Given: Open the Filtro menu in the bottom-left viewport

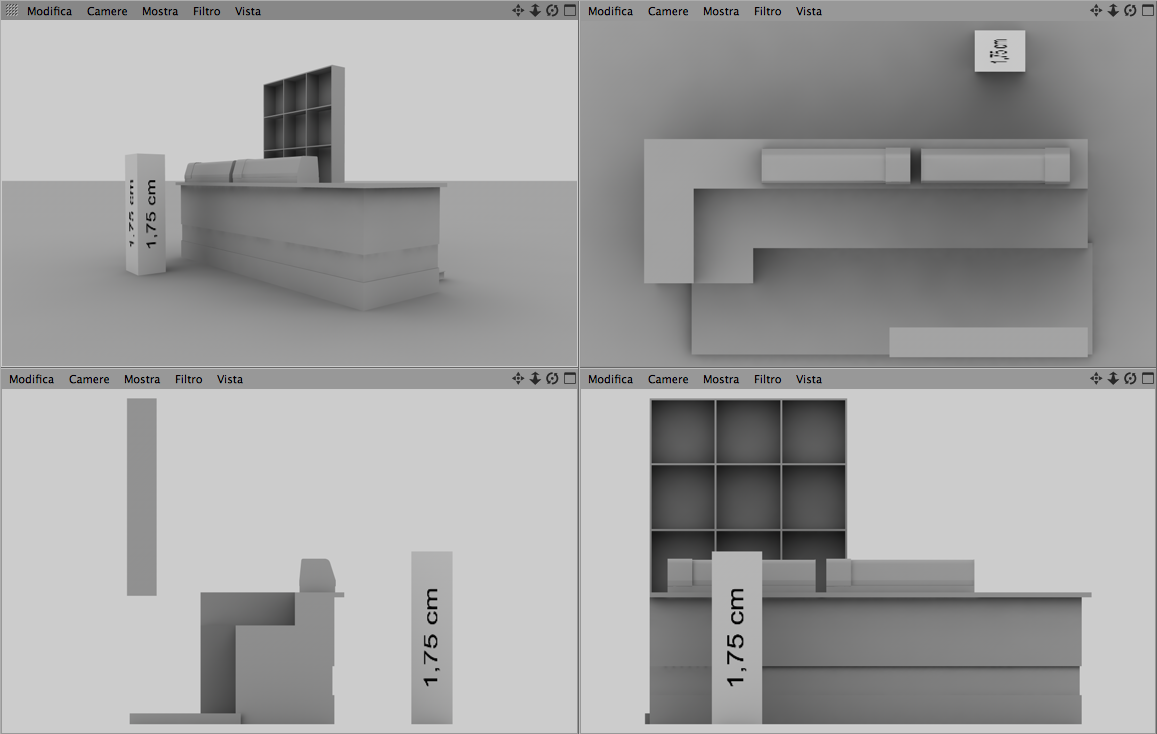Looking at the screenshot, I should click(188, 379).
